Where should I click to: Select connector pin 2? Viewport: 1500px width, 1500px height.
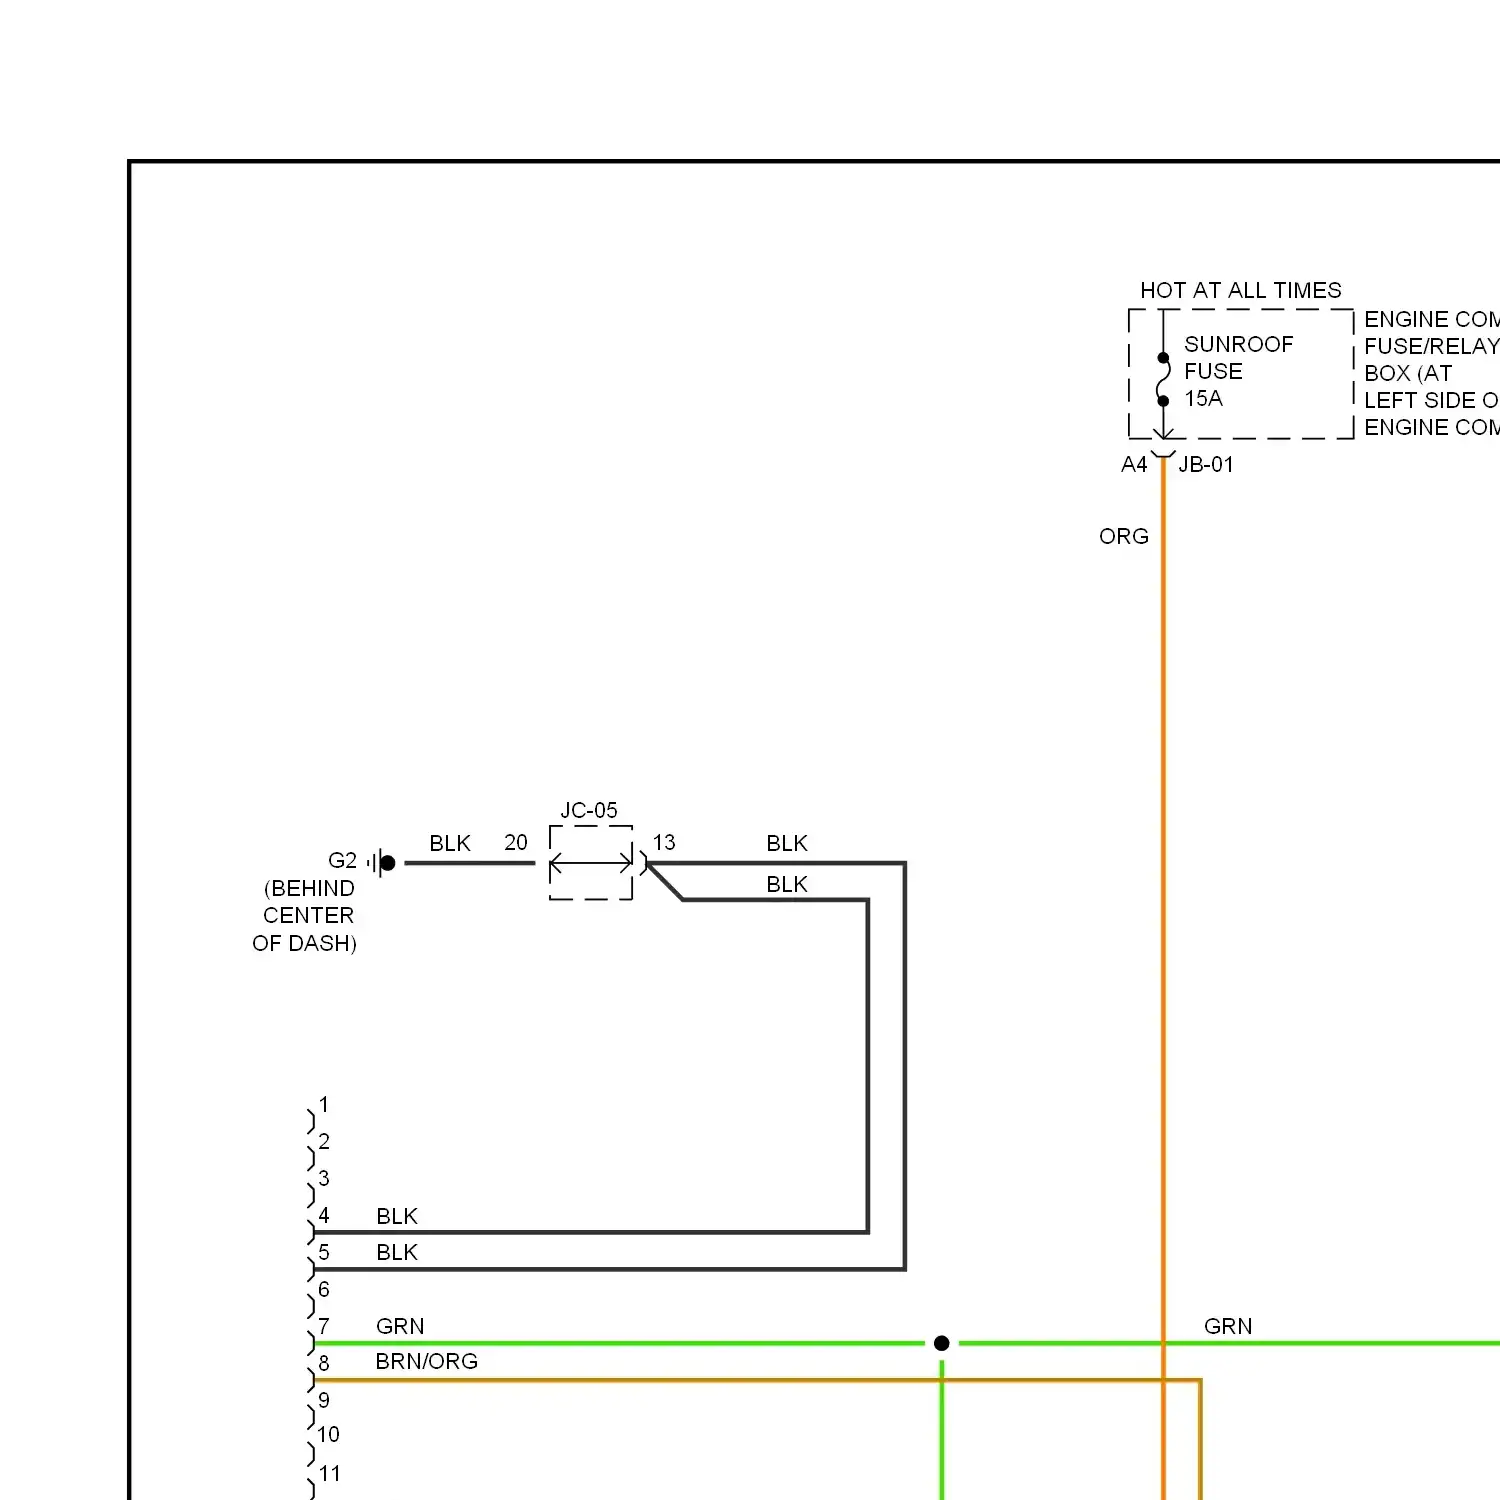pos(324,1142)
